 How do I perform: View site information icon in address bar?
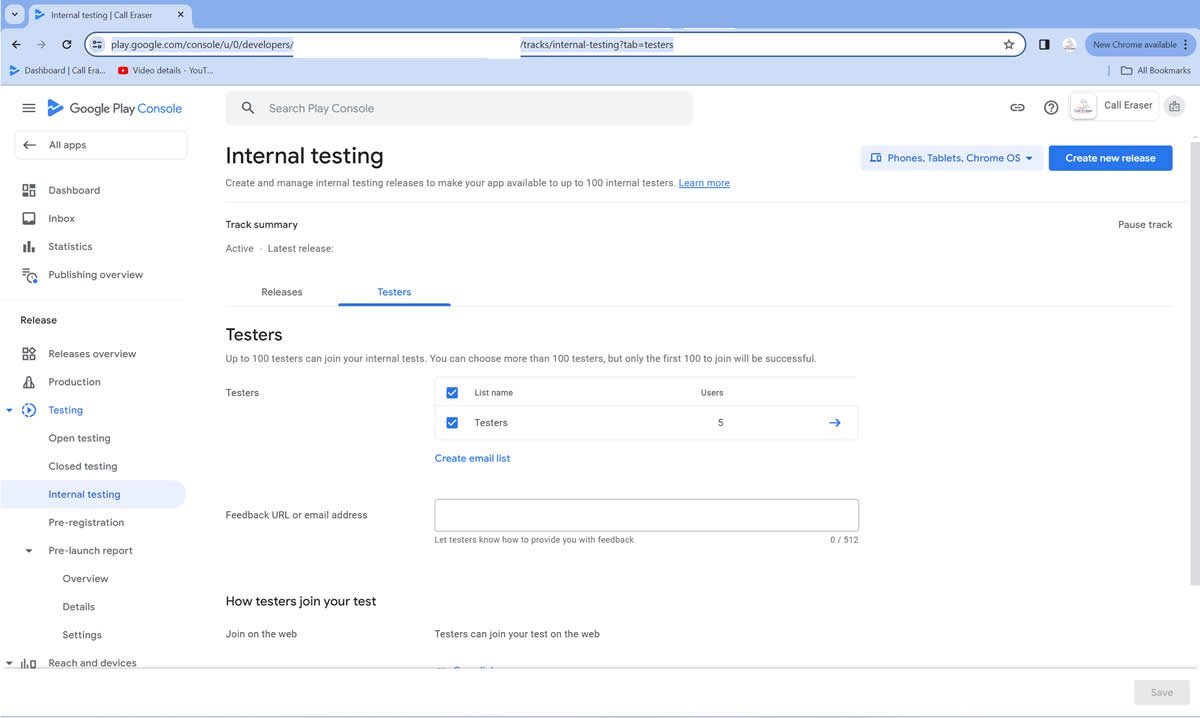(97, 44)
